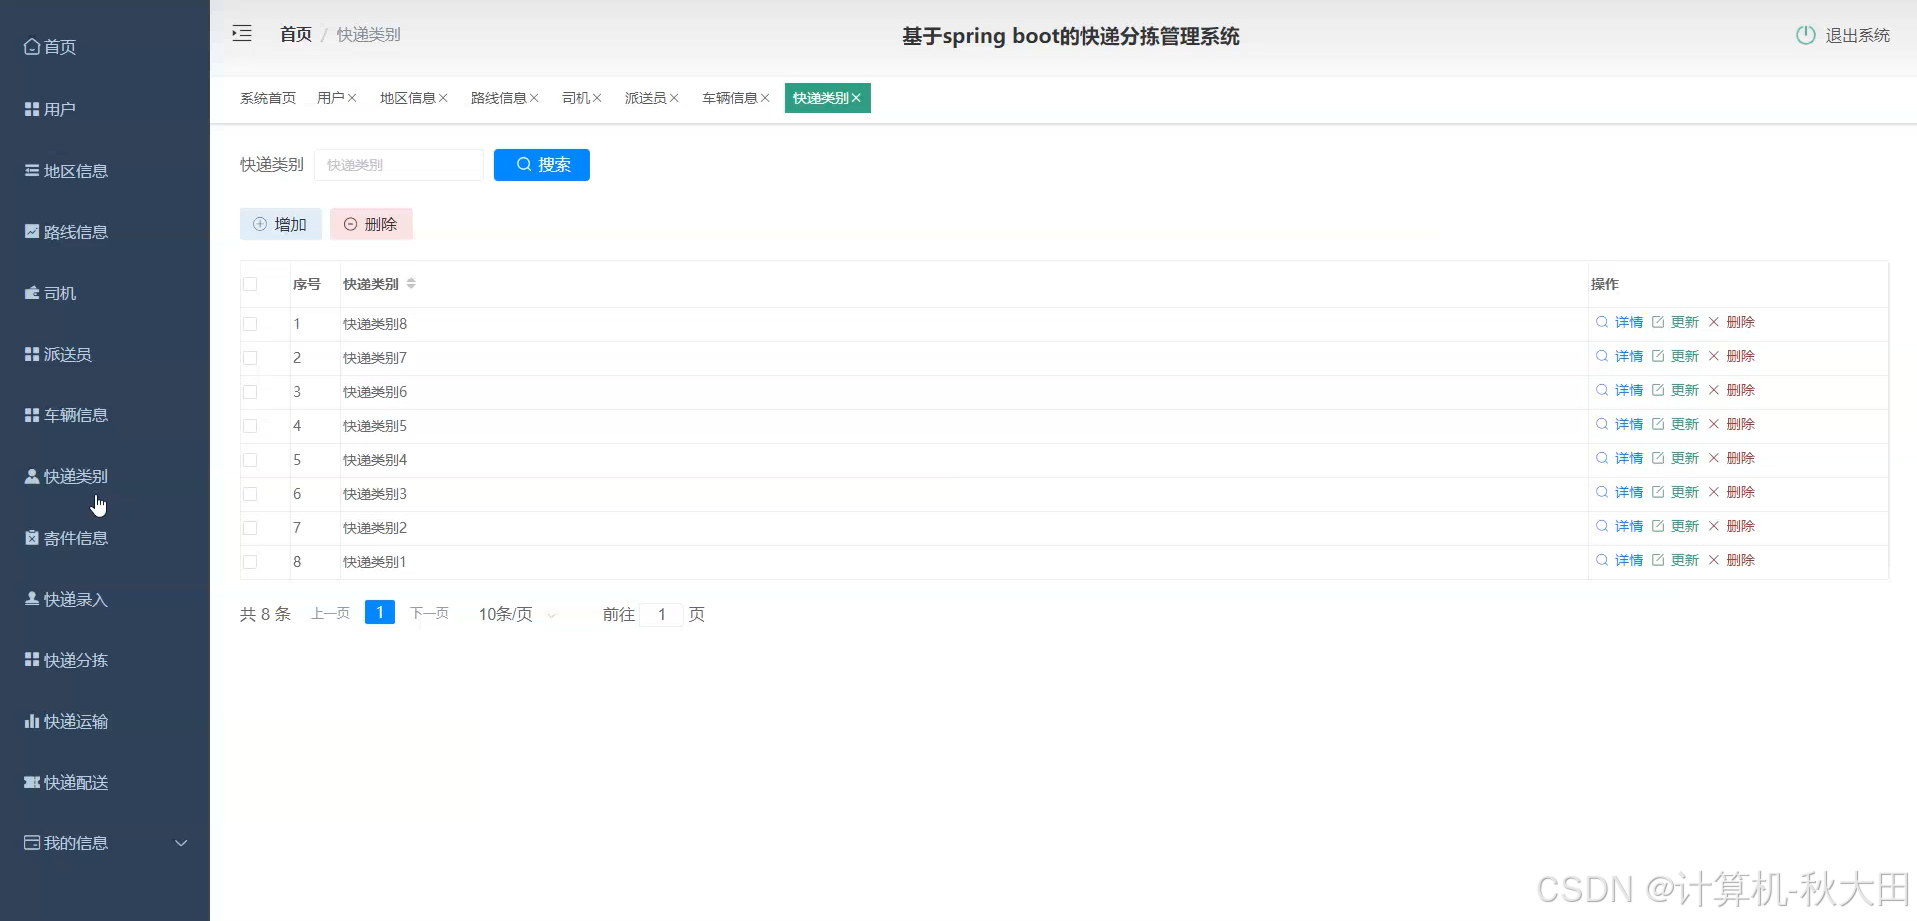Open 用户 in the sidebar
The image size is (1917, 921).
(x=50, y=109)
